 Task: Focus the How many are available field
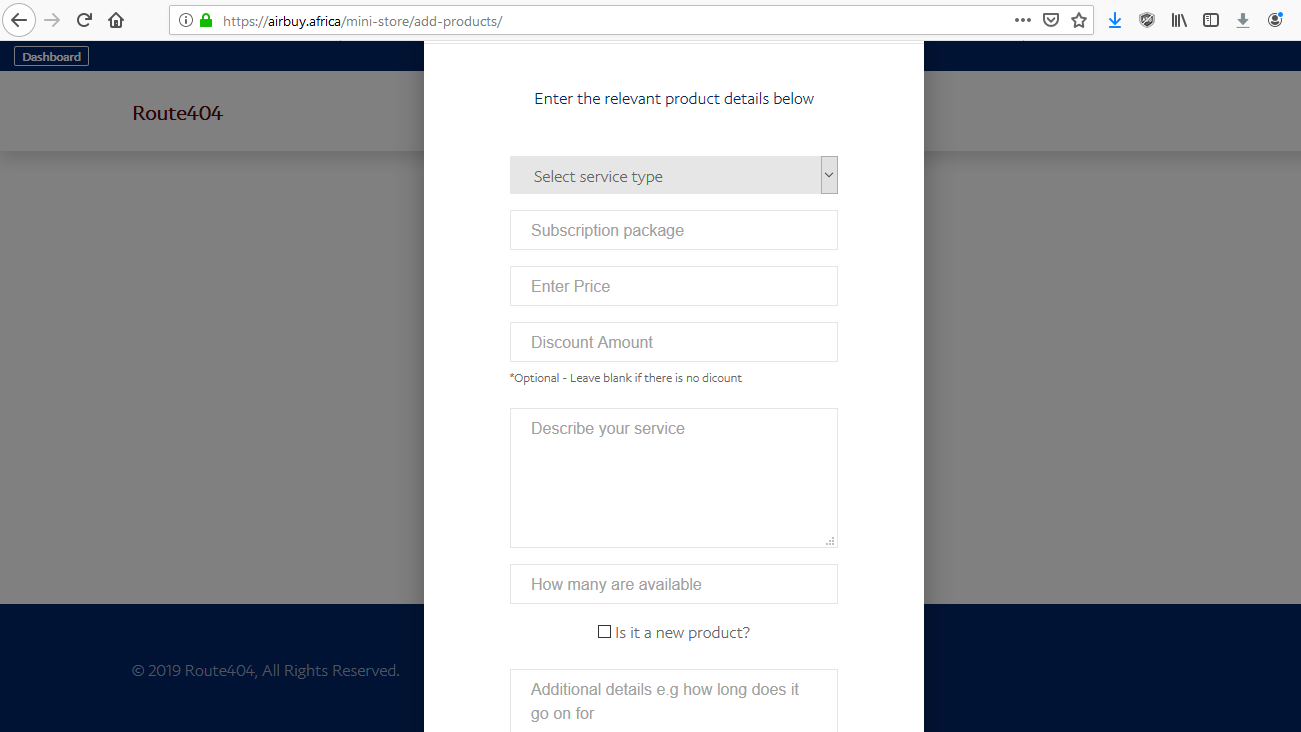673,584
